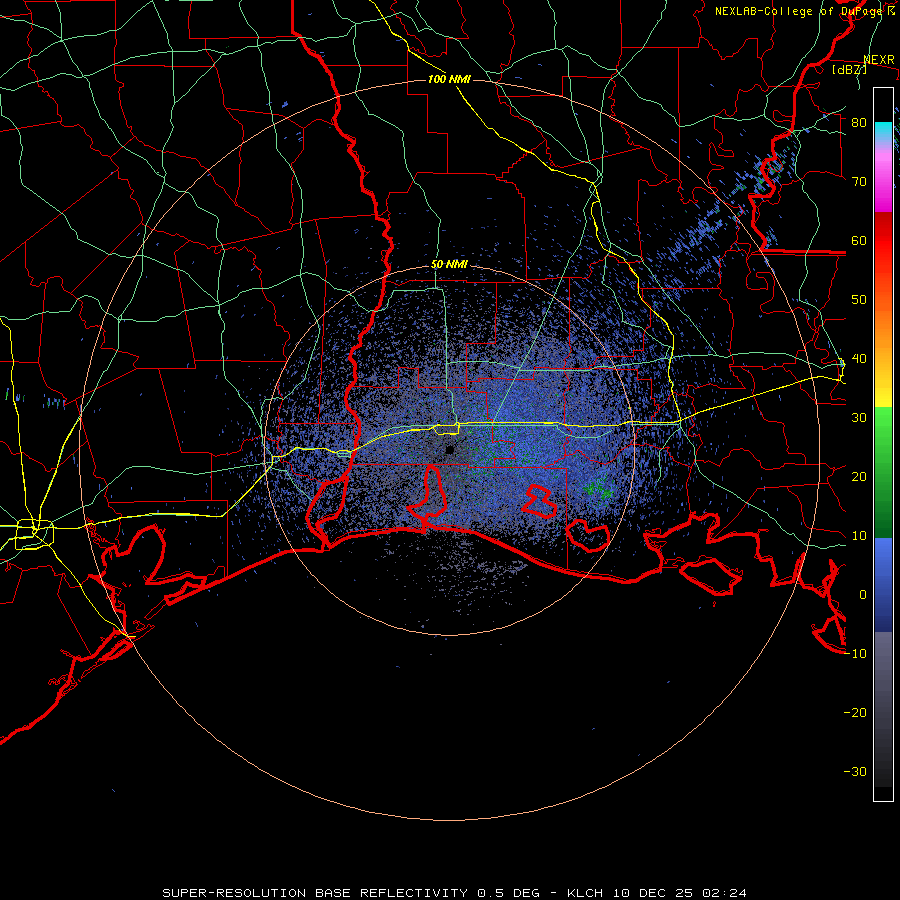Click the -30 value on the dBZ scale

(x=855, y=772)
